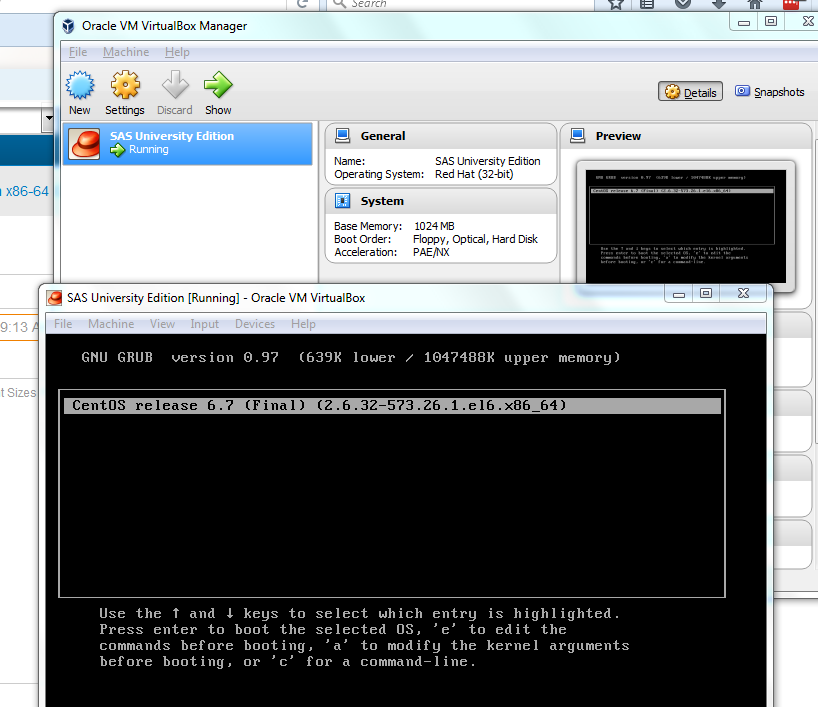Minimize the SAS University Edition VM window
The height and width of the screenshot is (707, 818).
click(679, 294)
